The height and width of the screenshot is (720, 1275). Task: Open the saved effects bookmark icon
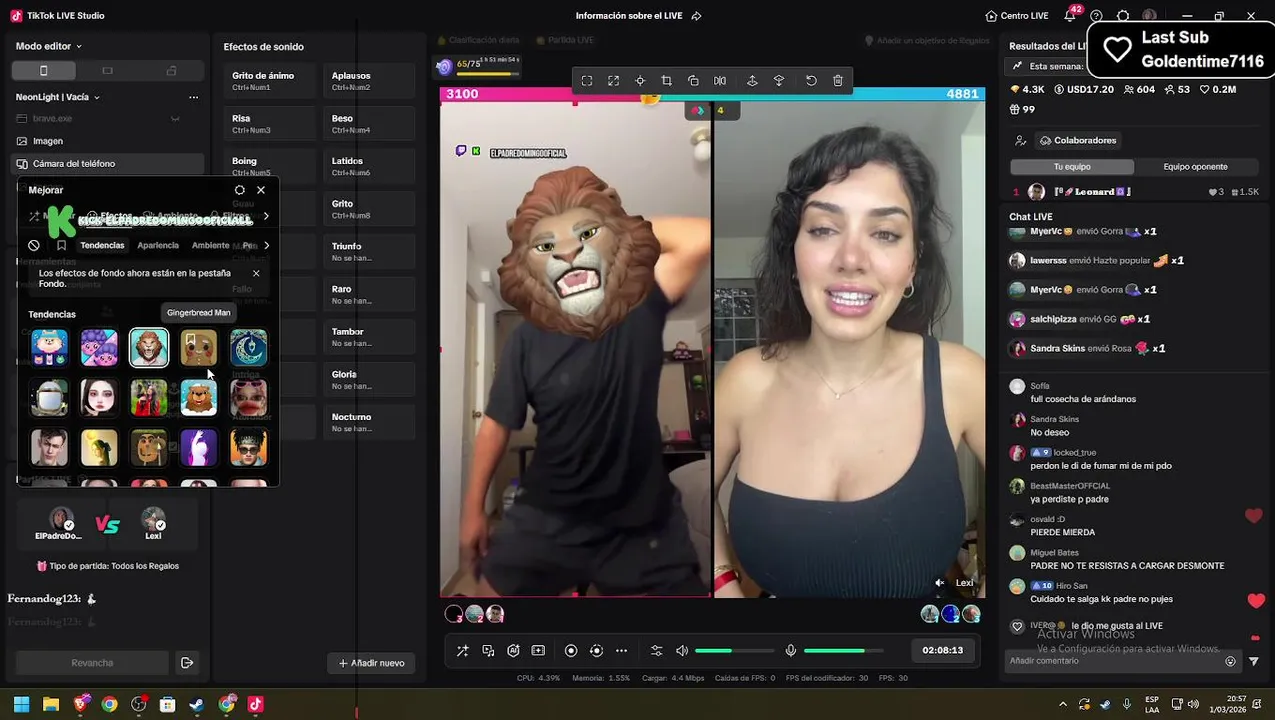point(61,245)
